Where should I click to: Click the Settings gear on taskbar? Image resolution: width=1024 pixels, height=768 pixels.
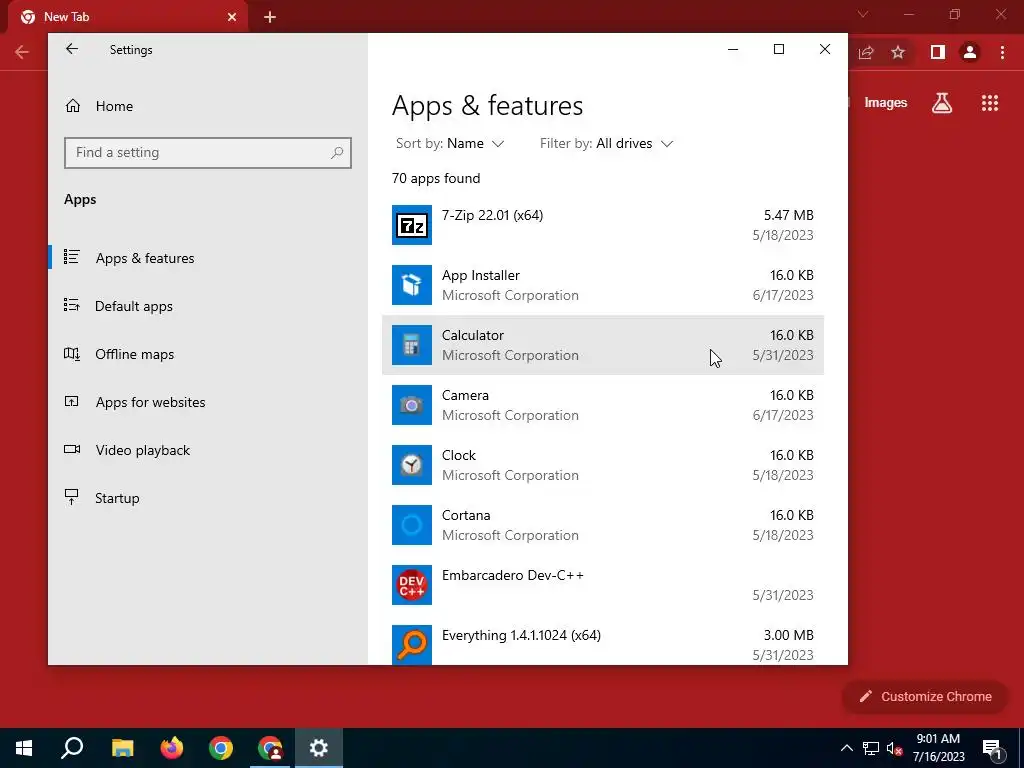click(x=319, y=748)
